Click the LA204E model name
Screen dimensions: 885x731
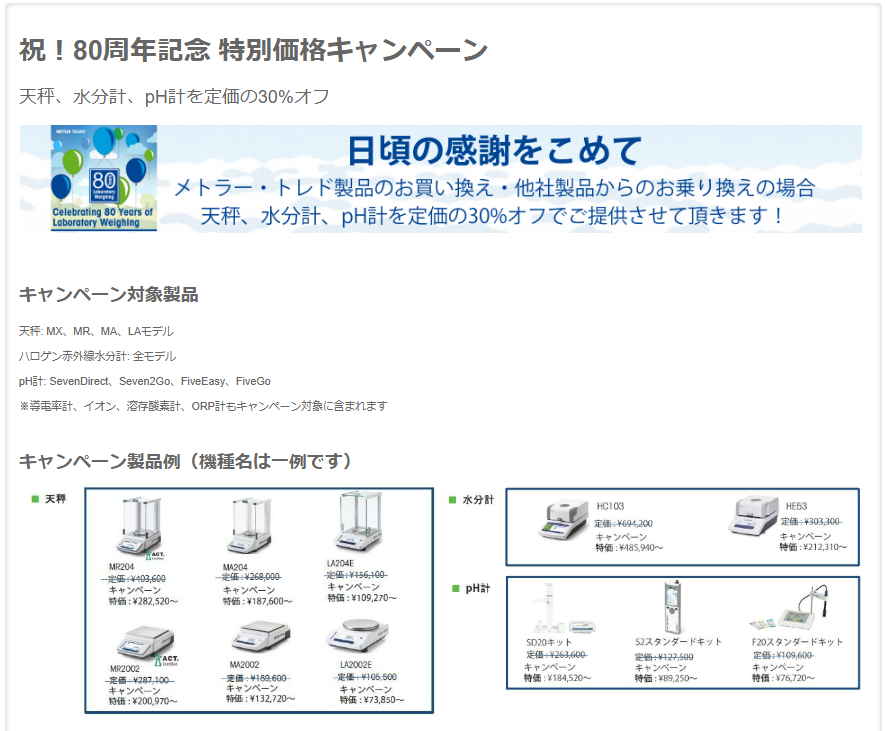[x=340, y=563]
